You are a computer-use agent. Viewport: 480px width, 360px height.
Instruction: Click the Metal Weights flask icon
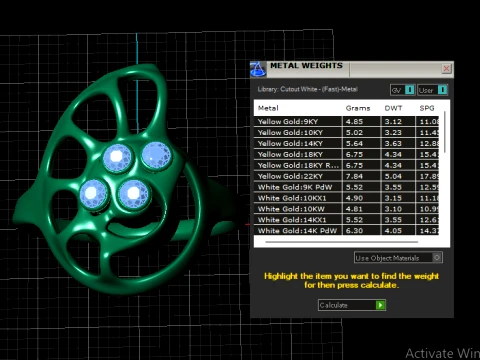(x=258, y=69)
